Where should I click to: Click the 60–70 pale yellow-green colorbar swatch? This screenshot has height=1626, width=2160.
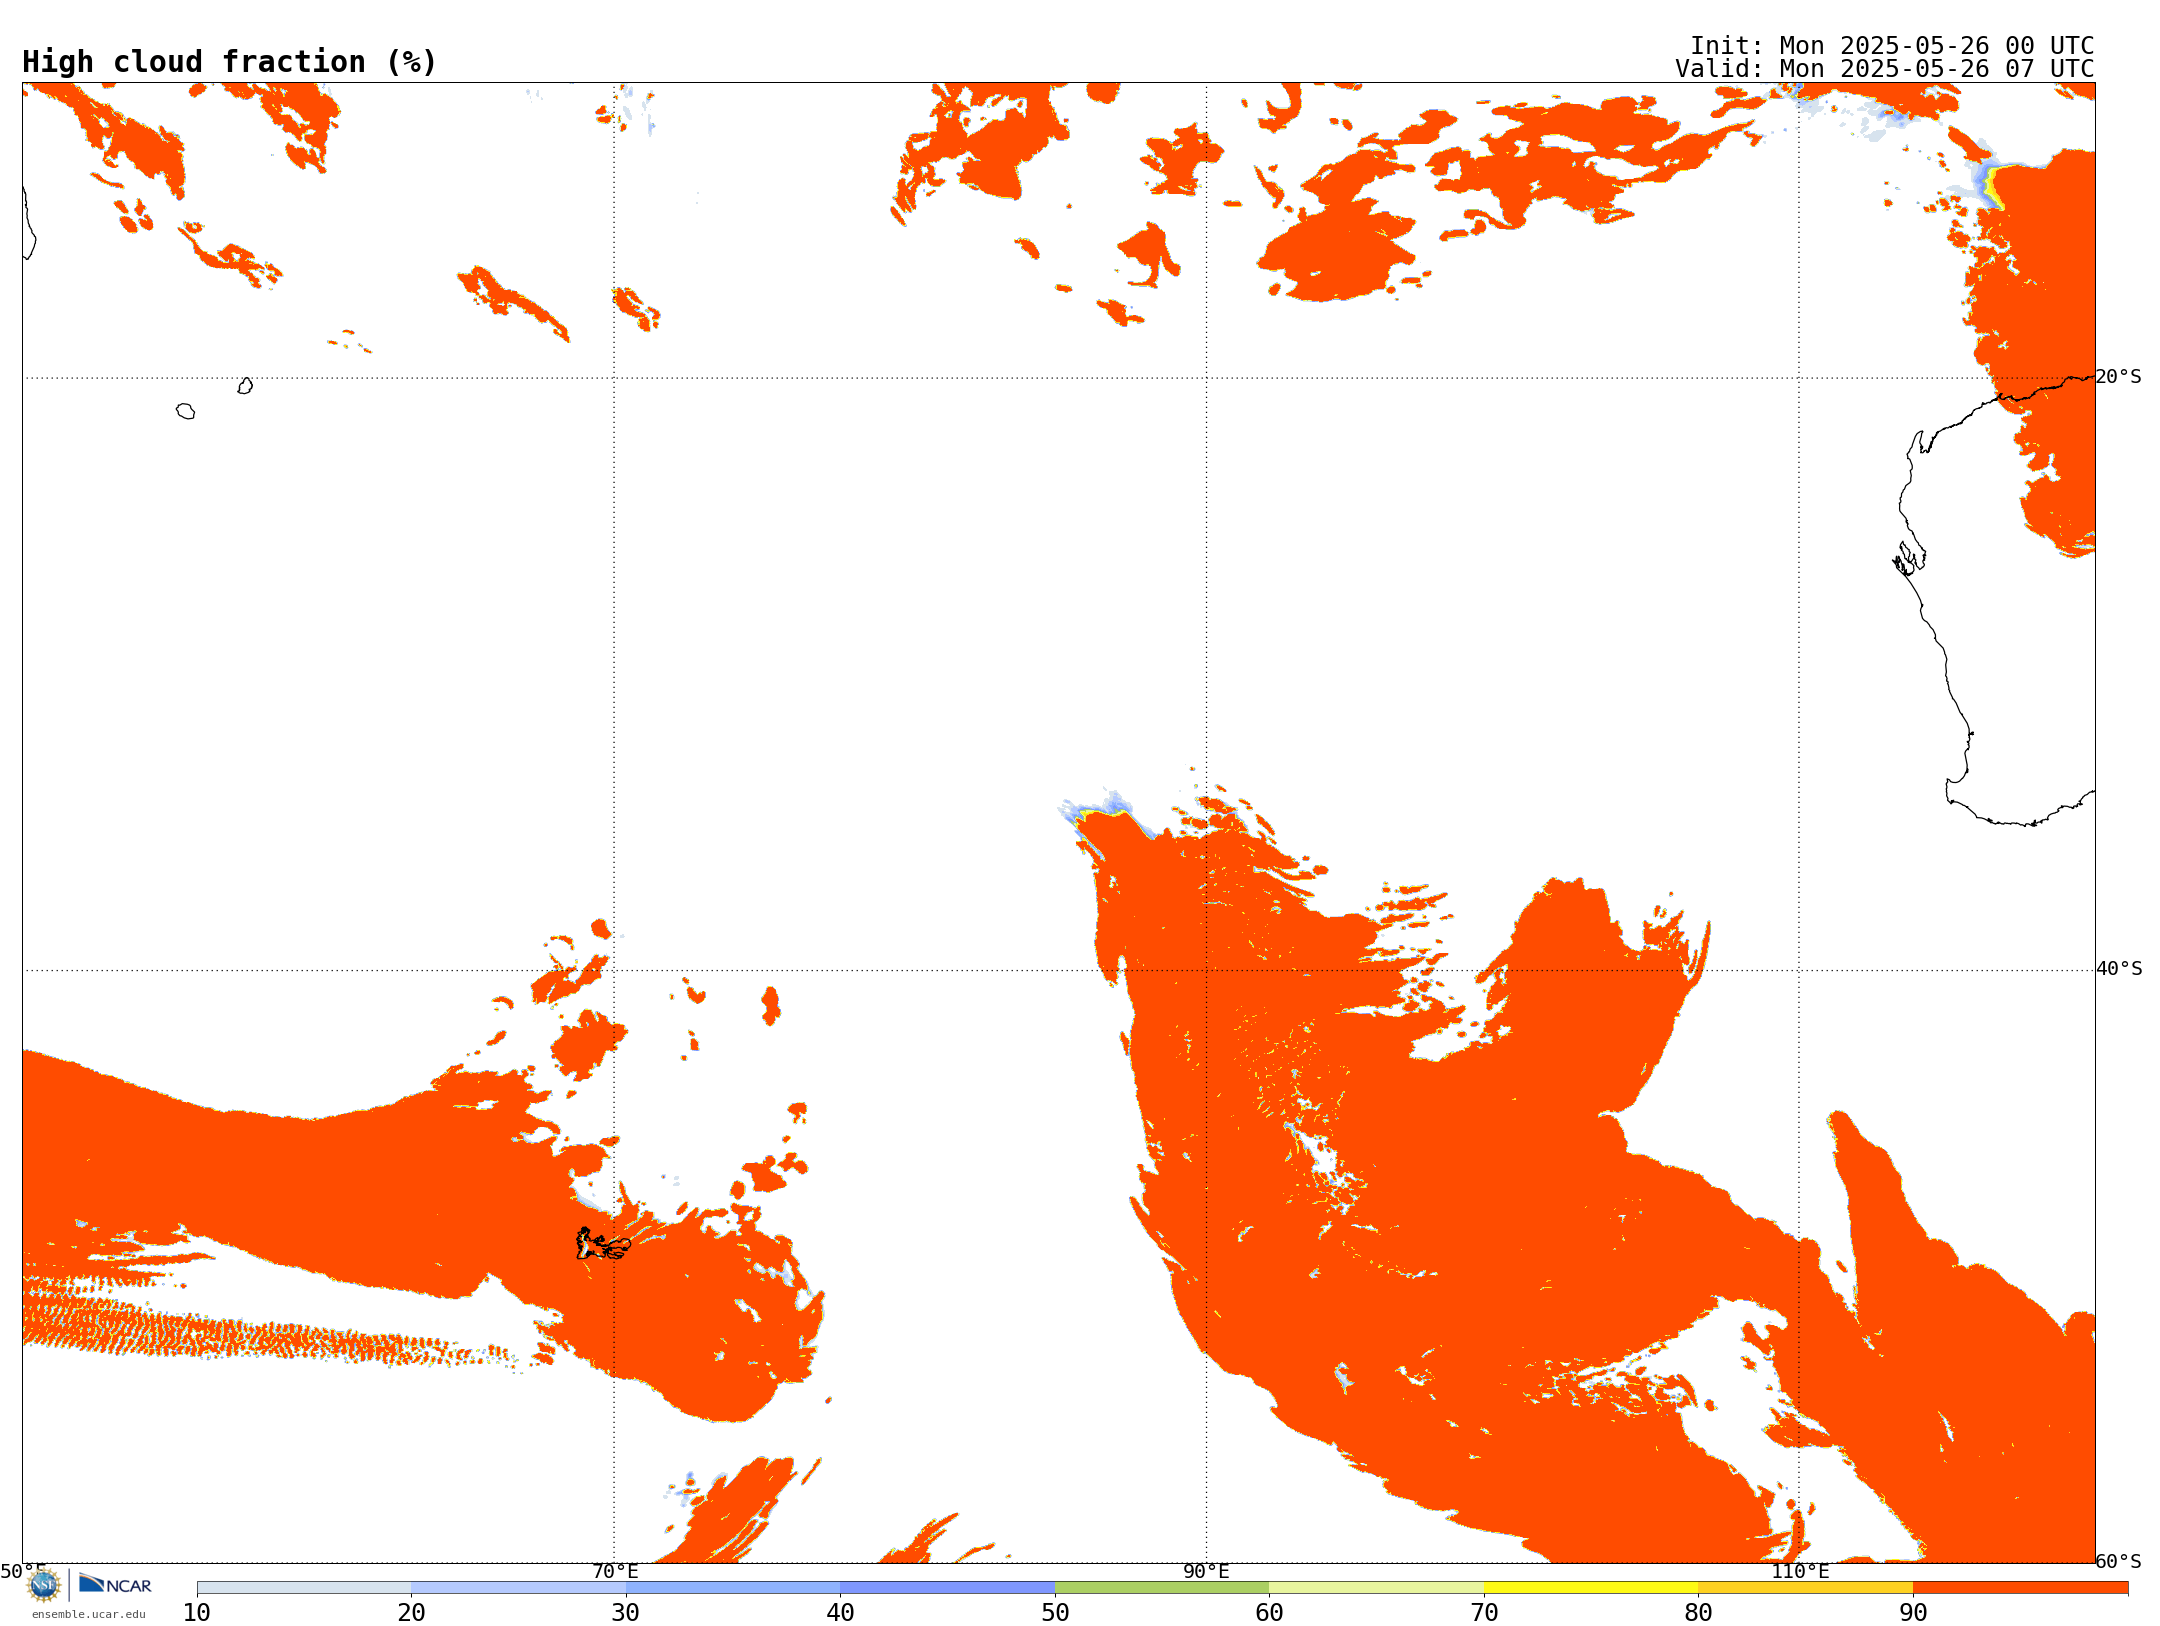1376,1588
